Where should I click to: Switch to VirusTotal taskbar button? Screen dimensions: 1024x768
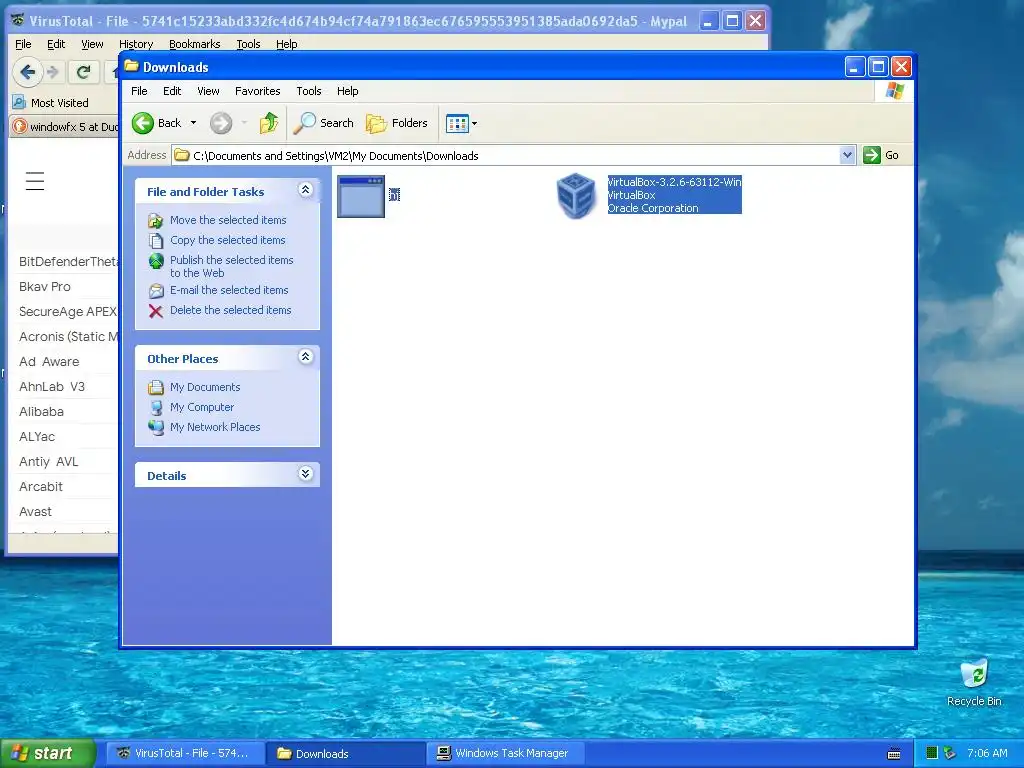[185, 754]
